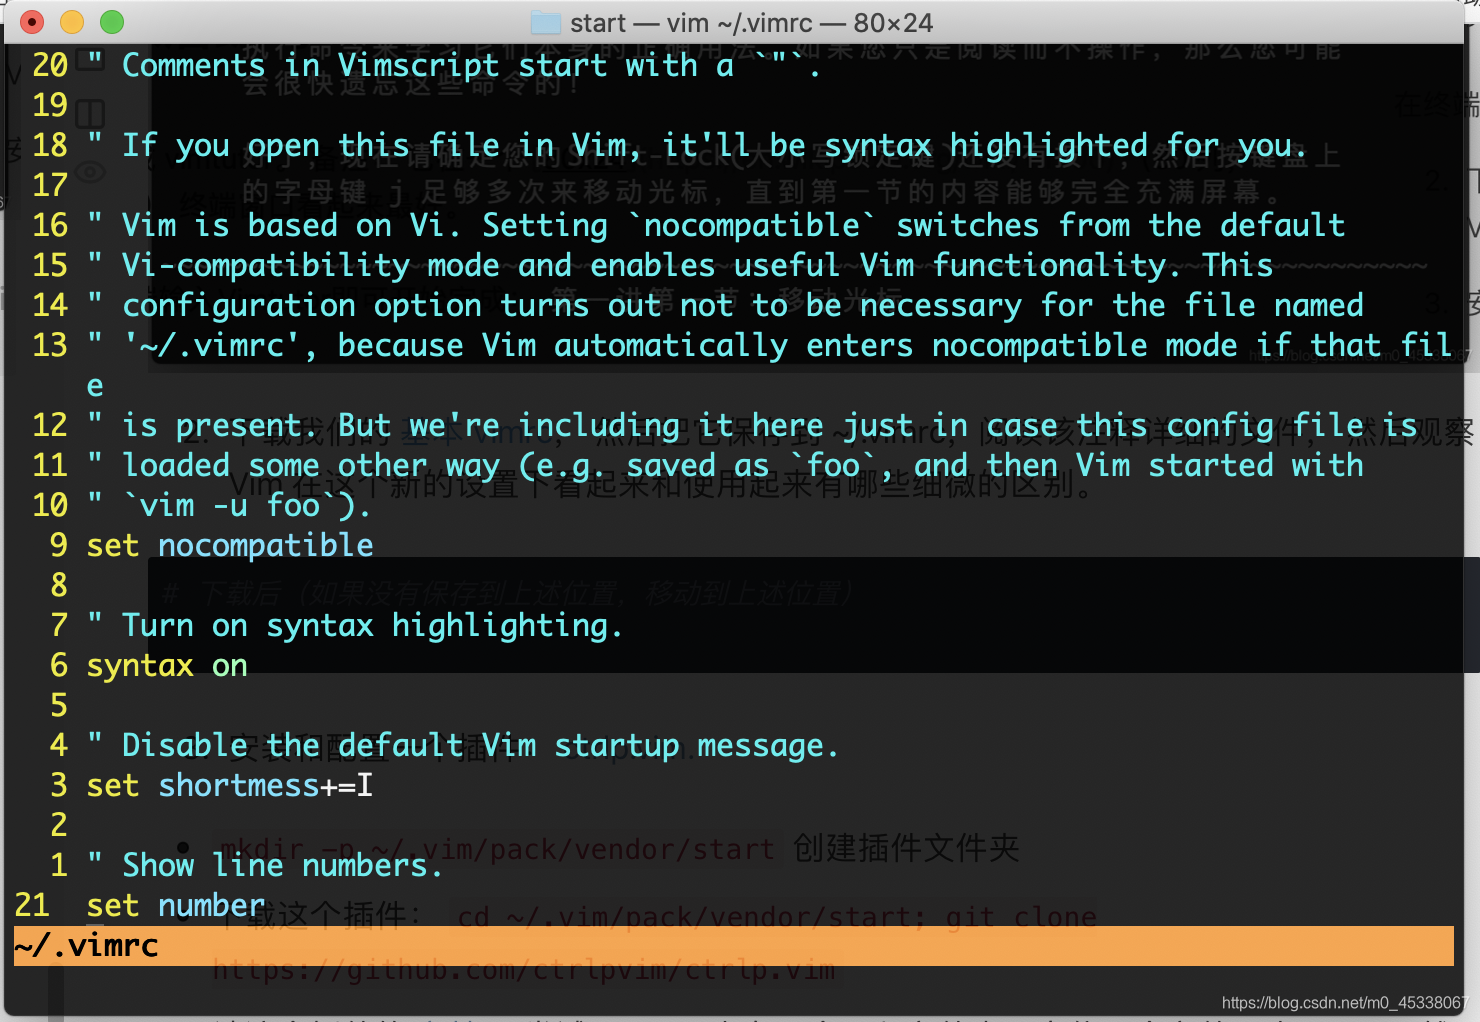This screenshot has height=1022, width=1480.
Task: Click the wrapped 'e' continuation of line 13
Action: (x=95, y=387)
